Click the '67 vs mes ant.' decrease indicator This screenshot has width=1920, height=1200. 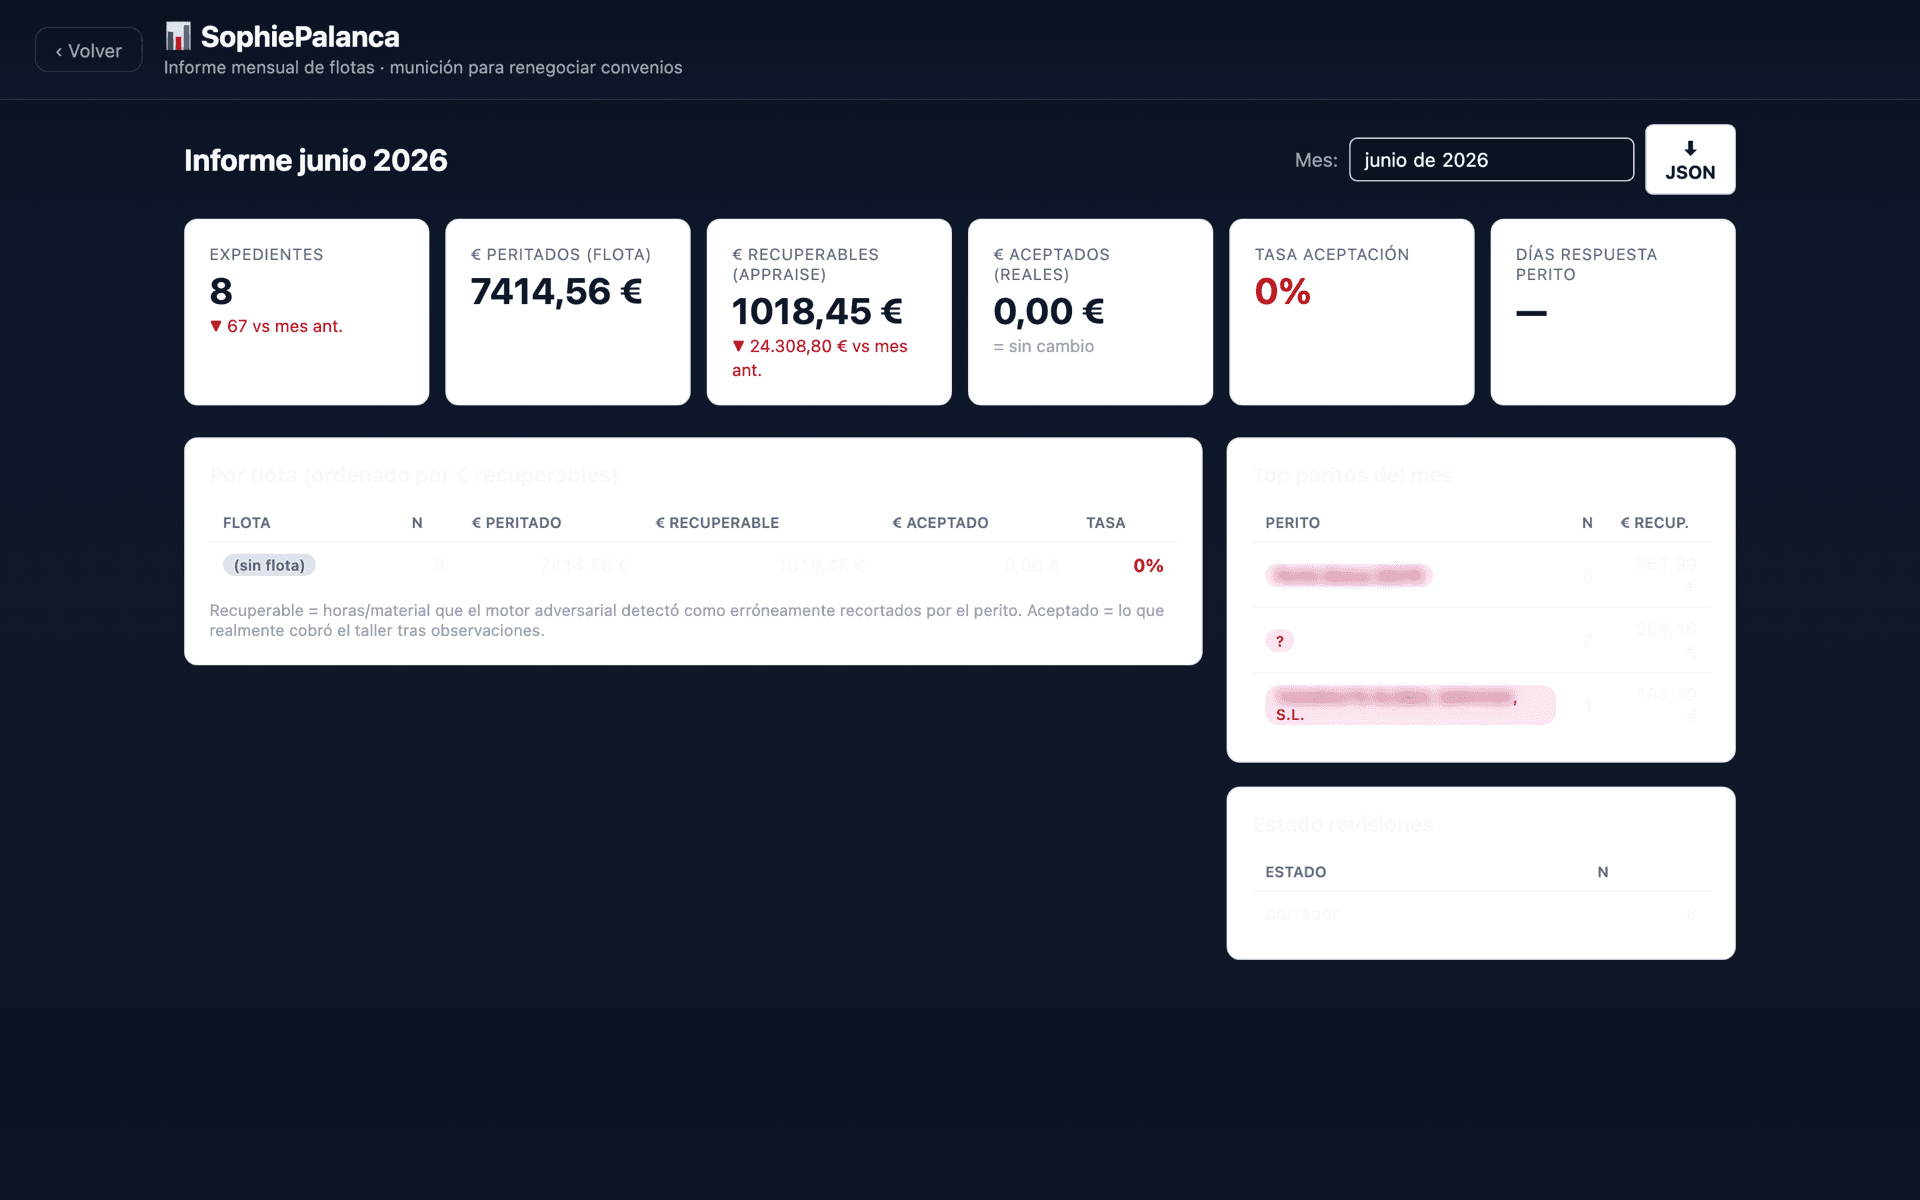[276, 326]
